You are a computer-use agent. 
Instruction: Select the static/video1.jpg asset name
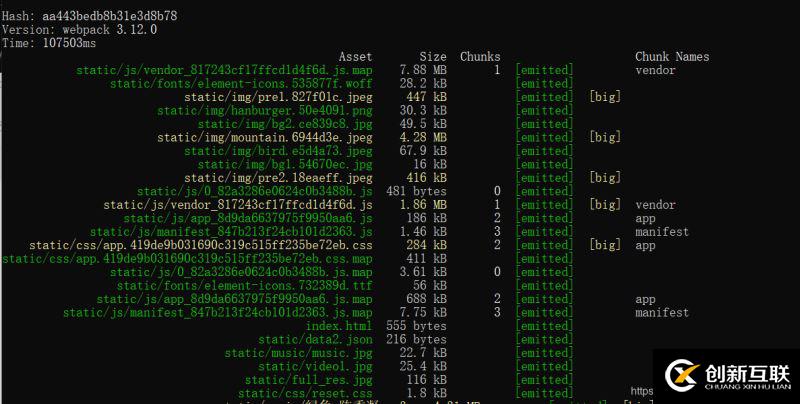pos(315,366)
